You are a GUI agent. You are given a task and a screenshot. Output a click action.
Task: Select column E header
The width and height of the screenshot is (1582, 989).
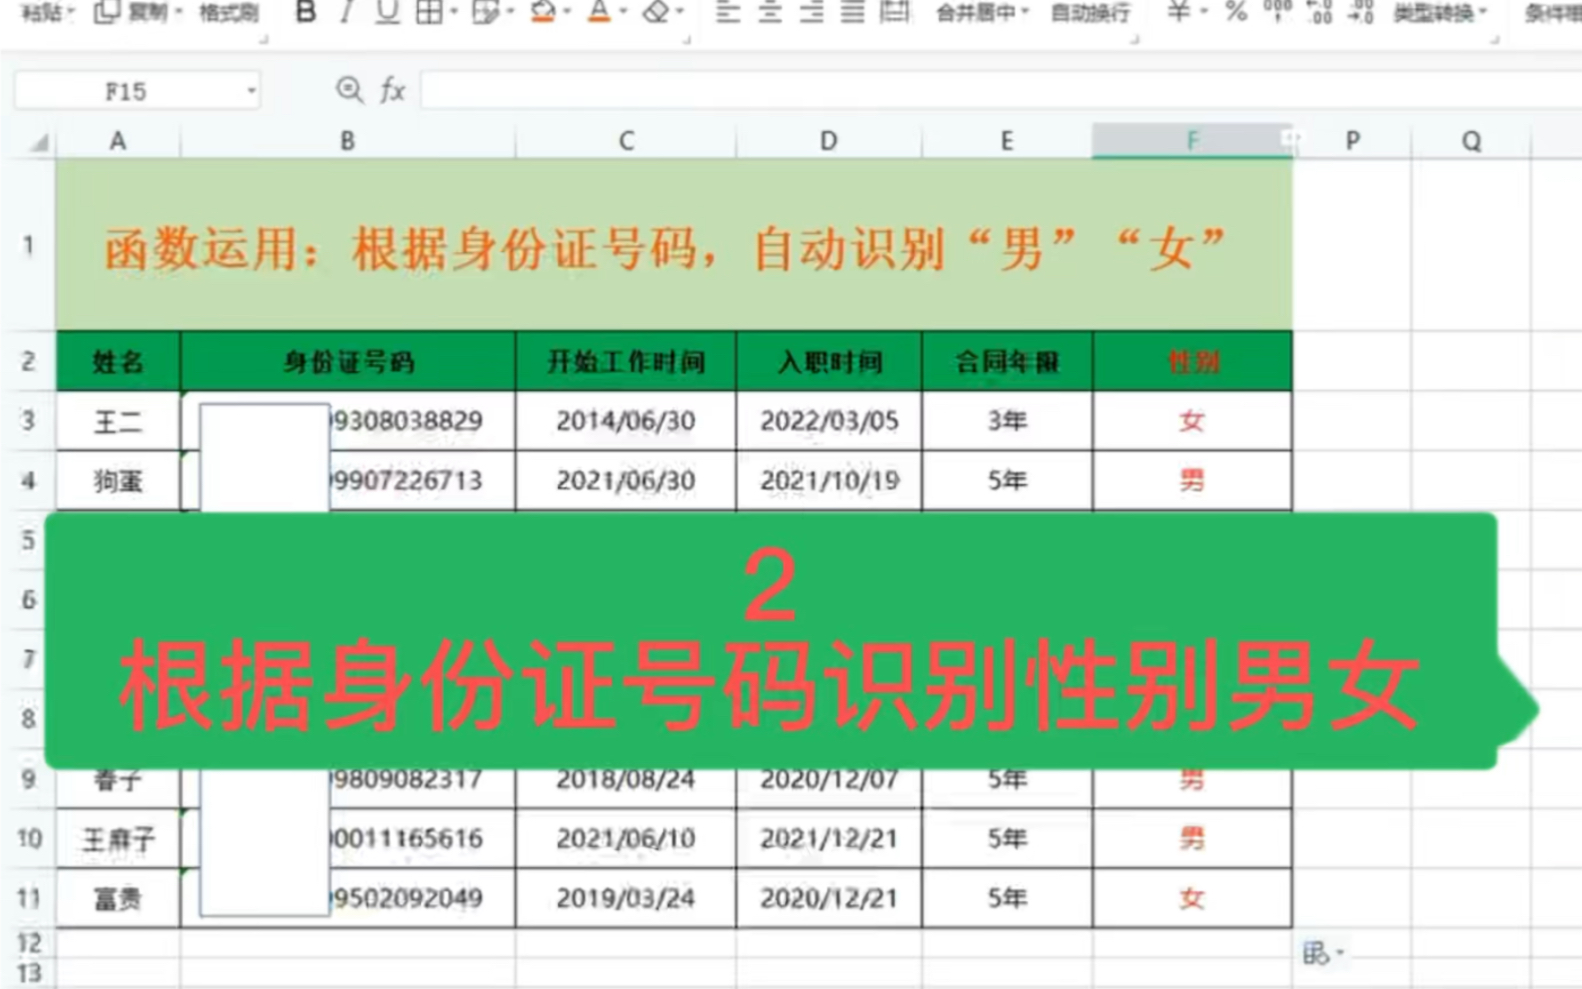tap(1006, 141)
